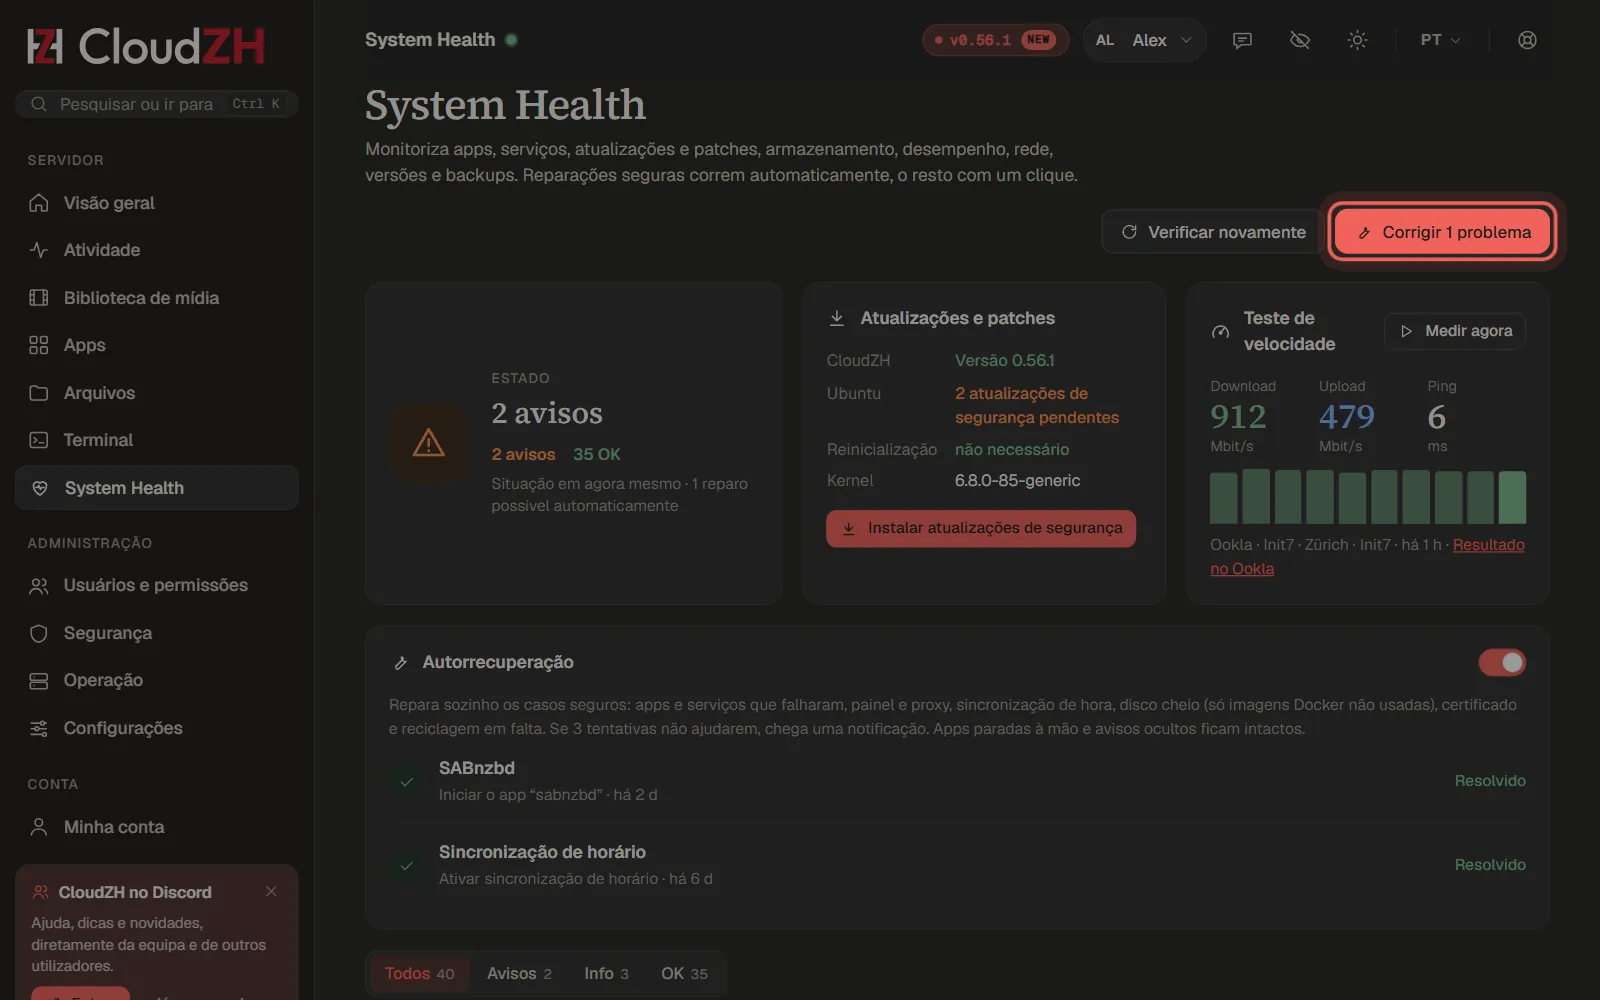Click the 912 Mbit/s download value
This screenshot has width=1600, height=1000.
coord(1238,417)
